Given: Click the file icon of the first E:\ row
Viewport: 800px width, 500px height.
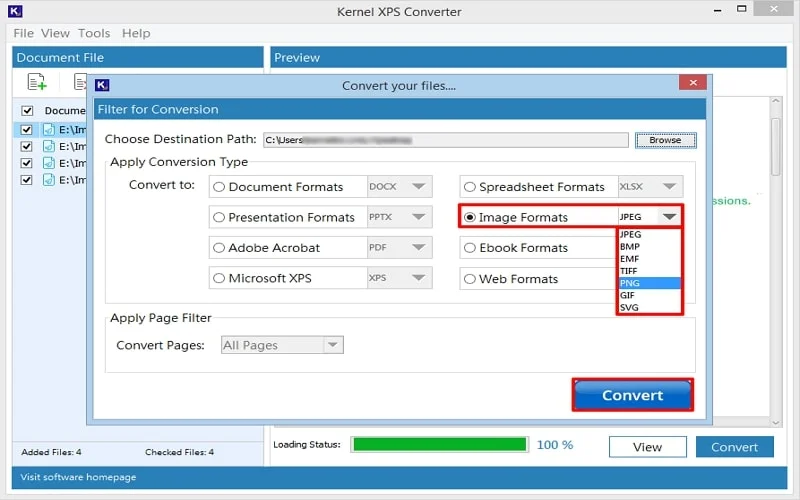Looking at the screenshot, I should (x=48, y=130).
